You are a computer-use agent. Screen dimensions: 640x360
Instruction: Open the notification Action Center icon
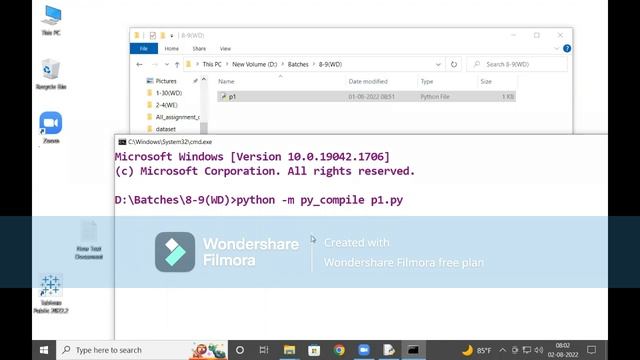point(591,350)
